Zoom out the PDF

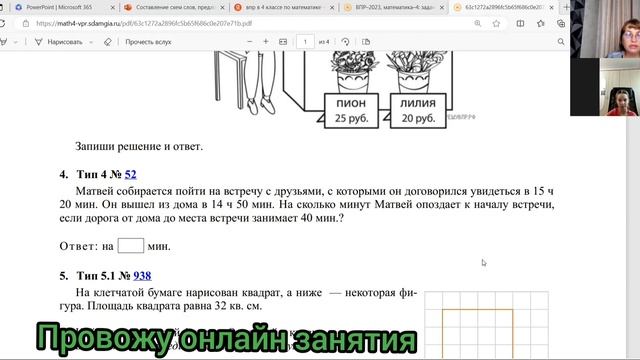(250, 42)
